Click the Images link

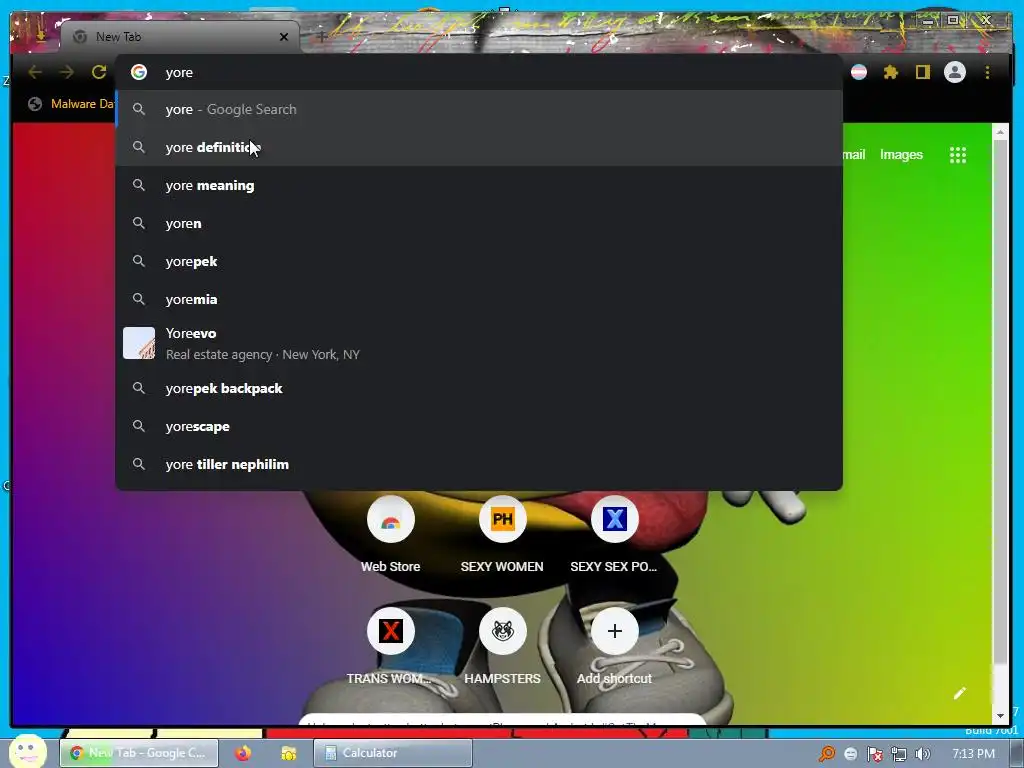pos(901,155)
